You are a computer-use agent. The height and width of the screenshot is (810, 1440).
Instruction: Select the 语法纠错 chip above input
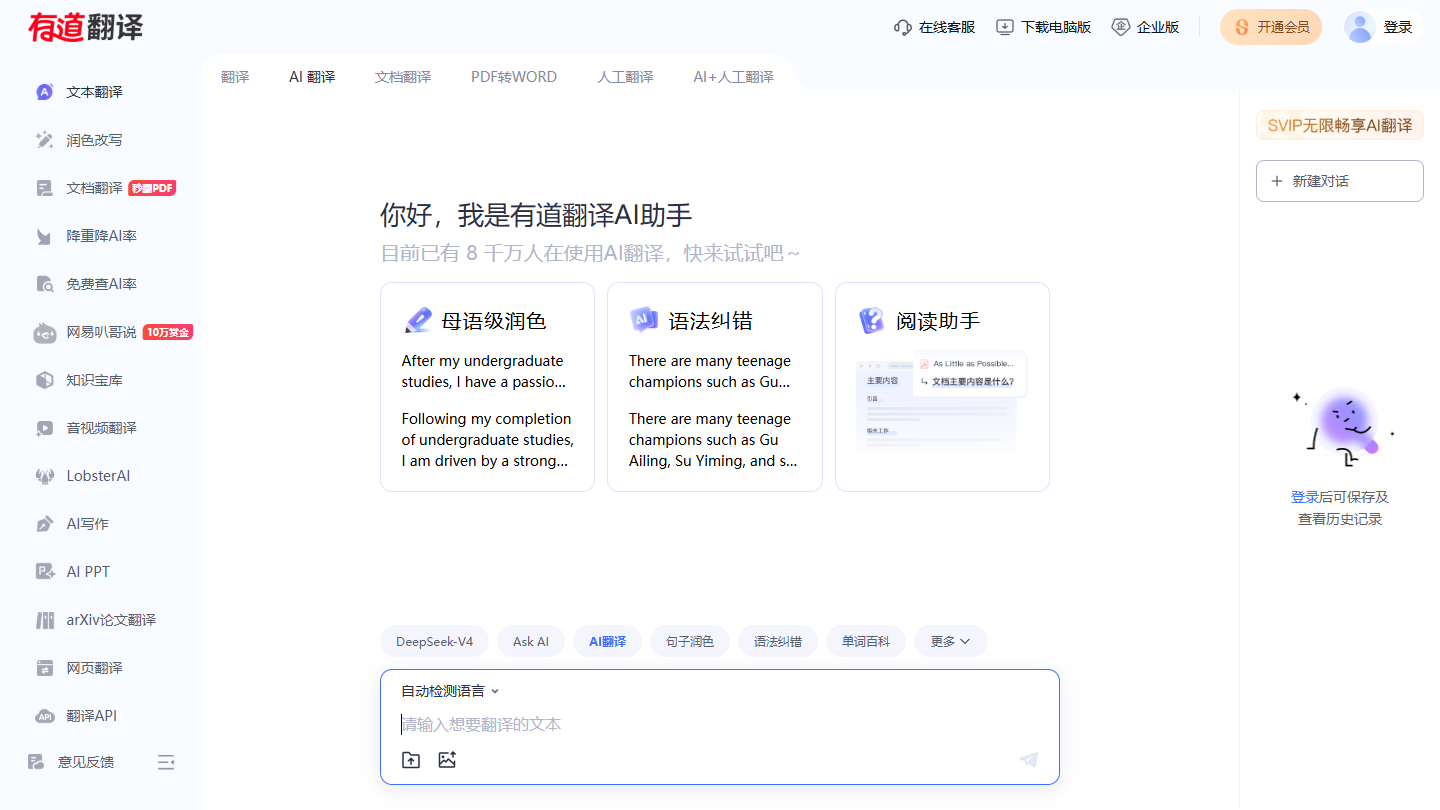click(778, 641)
